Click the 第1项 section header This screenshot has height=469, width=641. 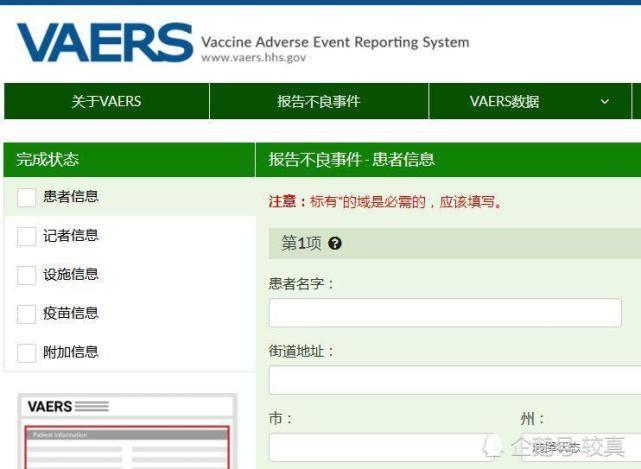455,244
